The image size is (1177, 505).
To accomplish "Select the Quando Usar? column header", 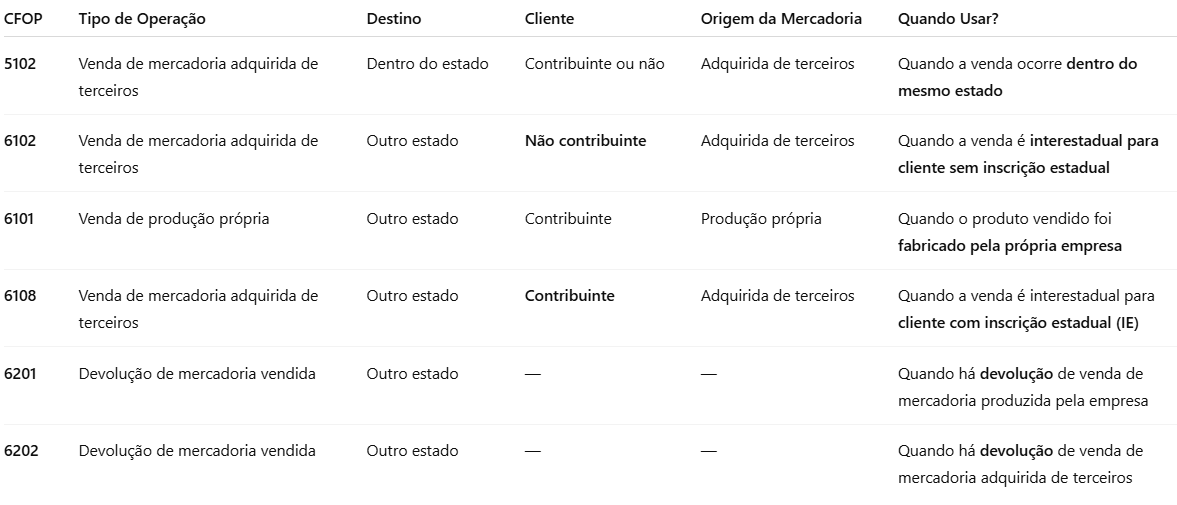I will 948,19.
